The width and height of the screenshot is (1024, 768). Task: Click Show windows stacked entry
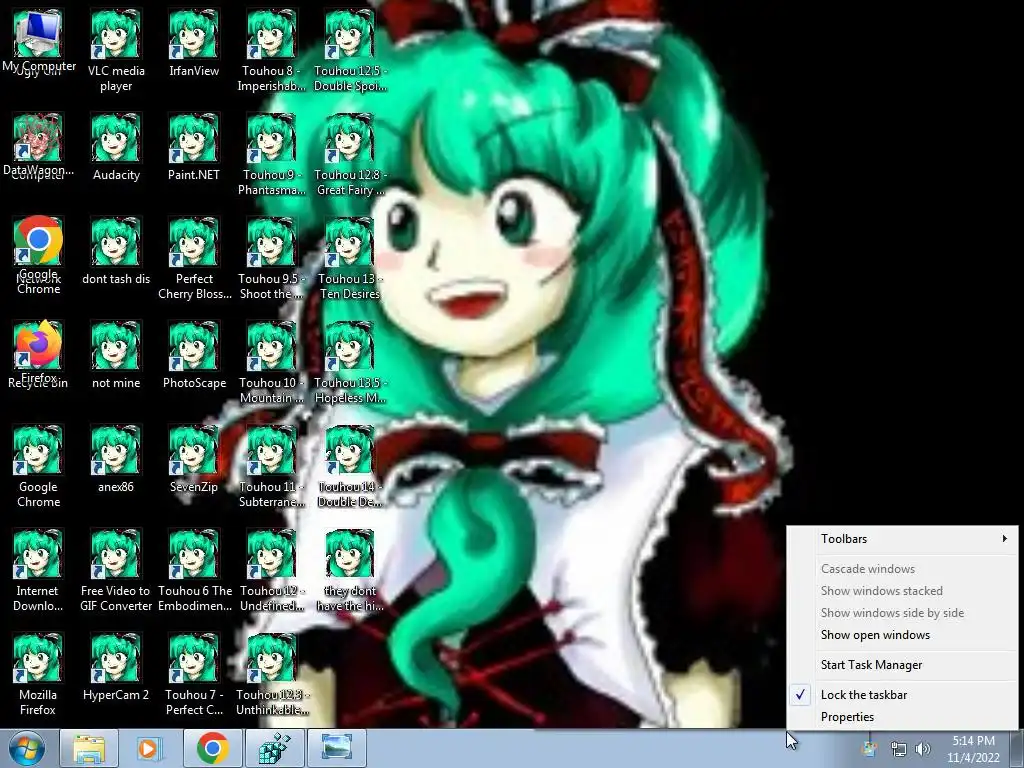pyautogui.click(x=903, y=591)
